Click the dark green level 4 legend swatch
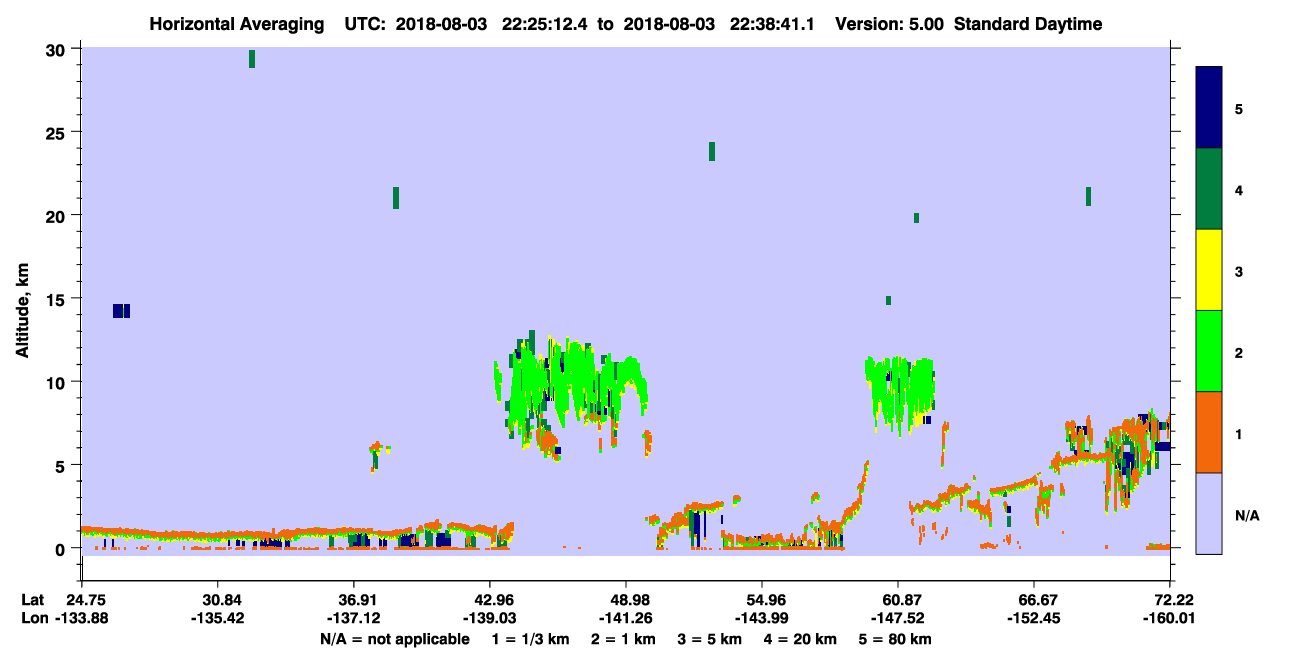 point(1209,189)
